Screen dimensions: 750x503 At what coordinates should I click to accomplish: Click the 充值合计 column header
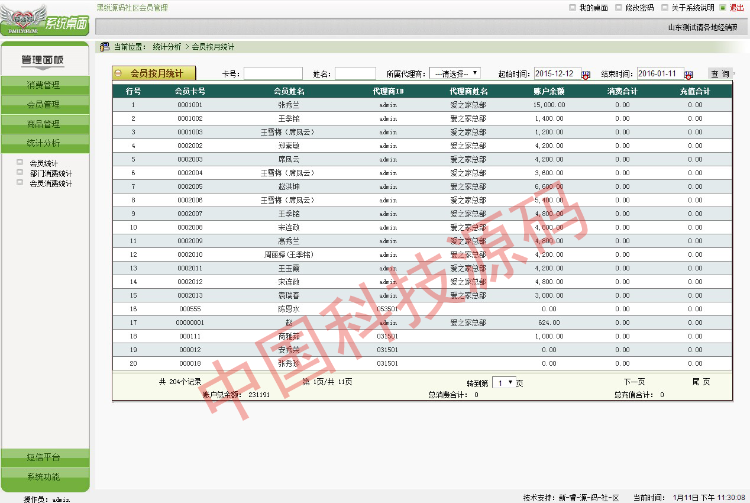coord(695,91)
